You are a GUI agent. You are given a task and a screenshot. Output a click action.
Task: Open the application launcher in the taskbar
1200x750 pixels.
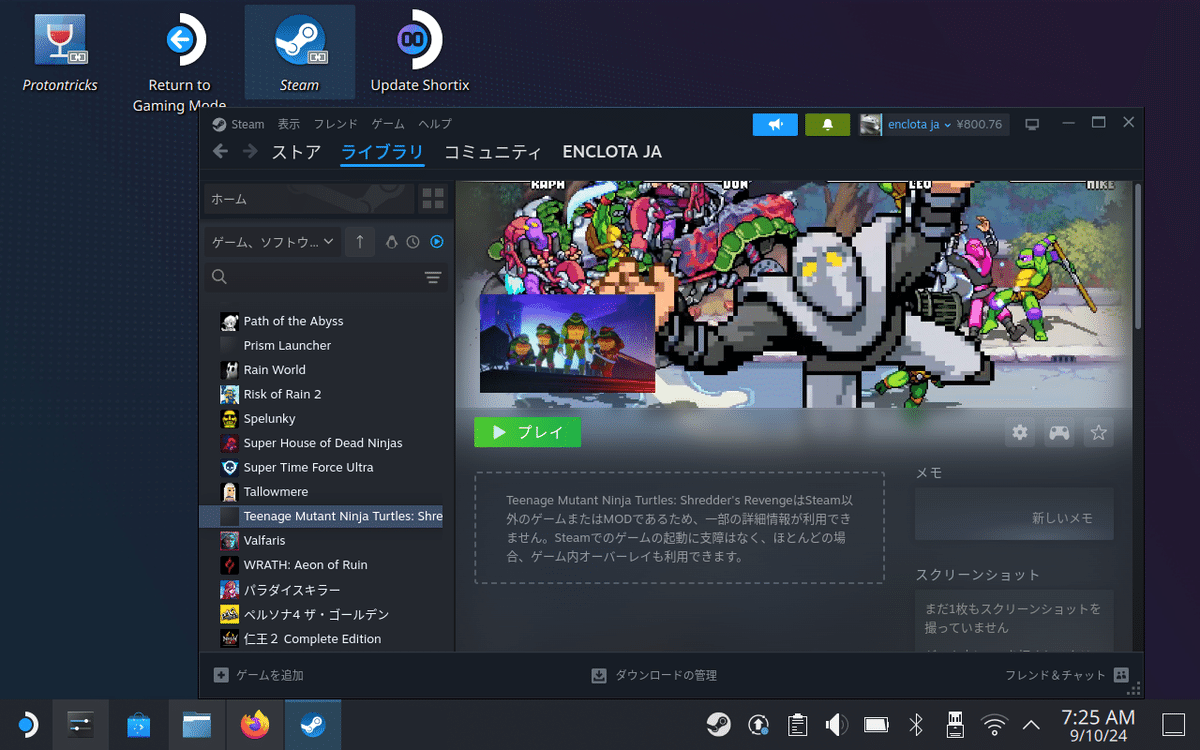click(27, 724)
